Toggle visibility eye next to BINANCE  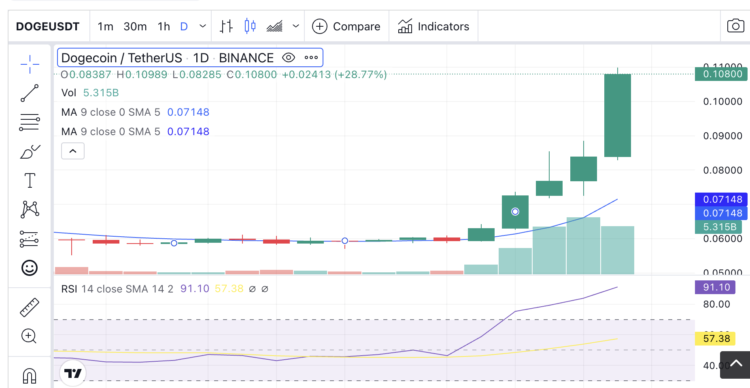pos(288,58)
